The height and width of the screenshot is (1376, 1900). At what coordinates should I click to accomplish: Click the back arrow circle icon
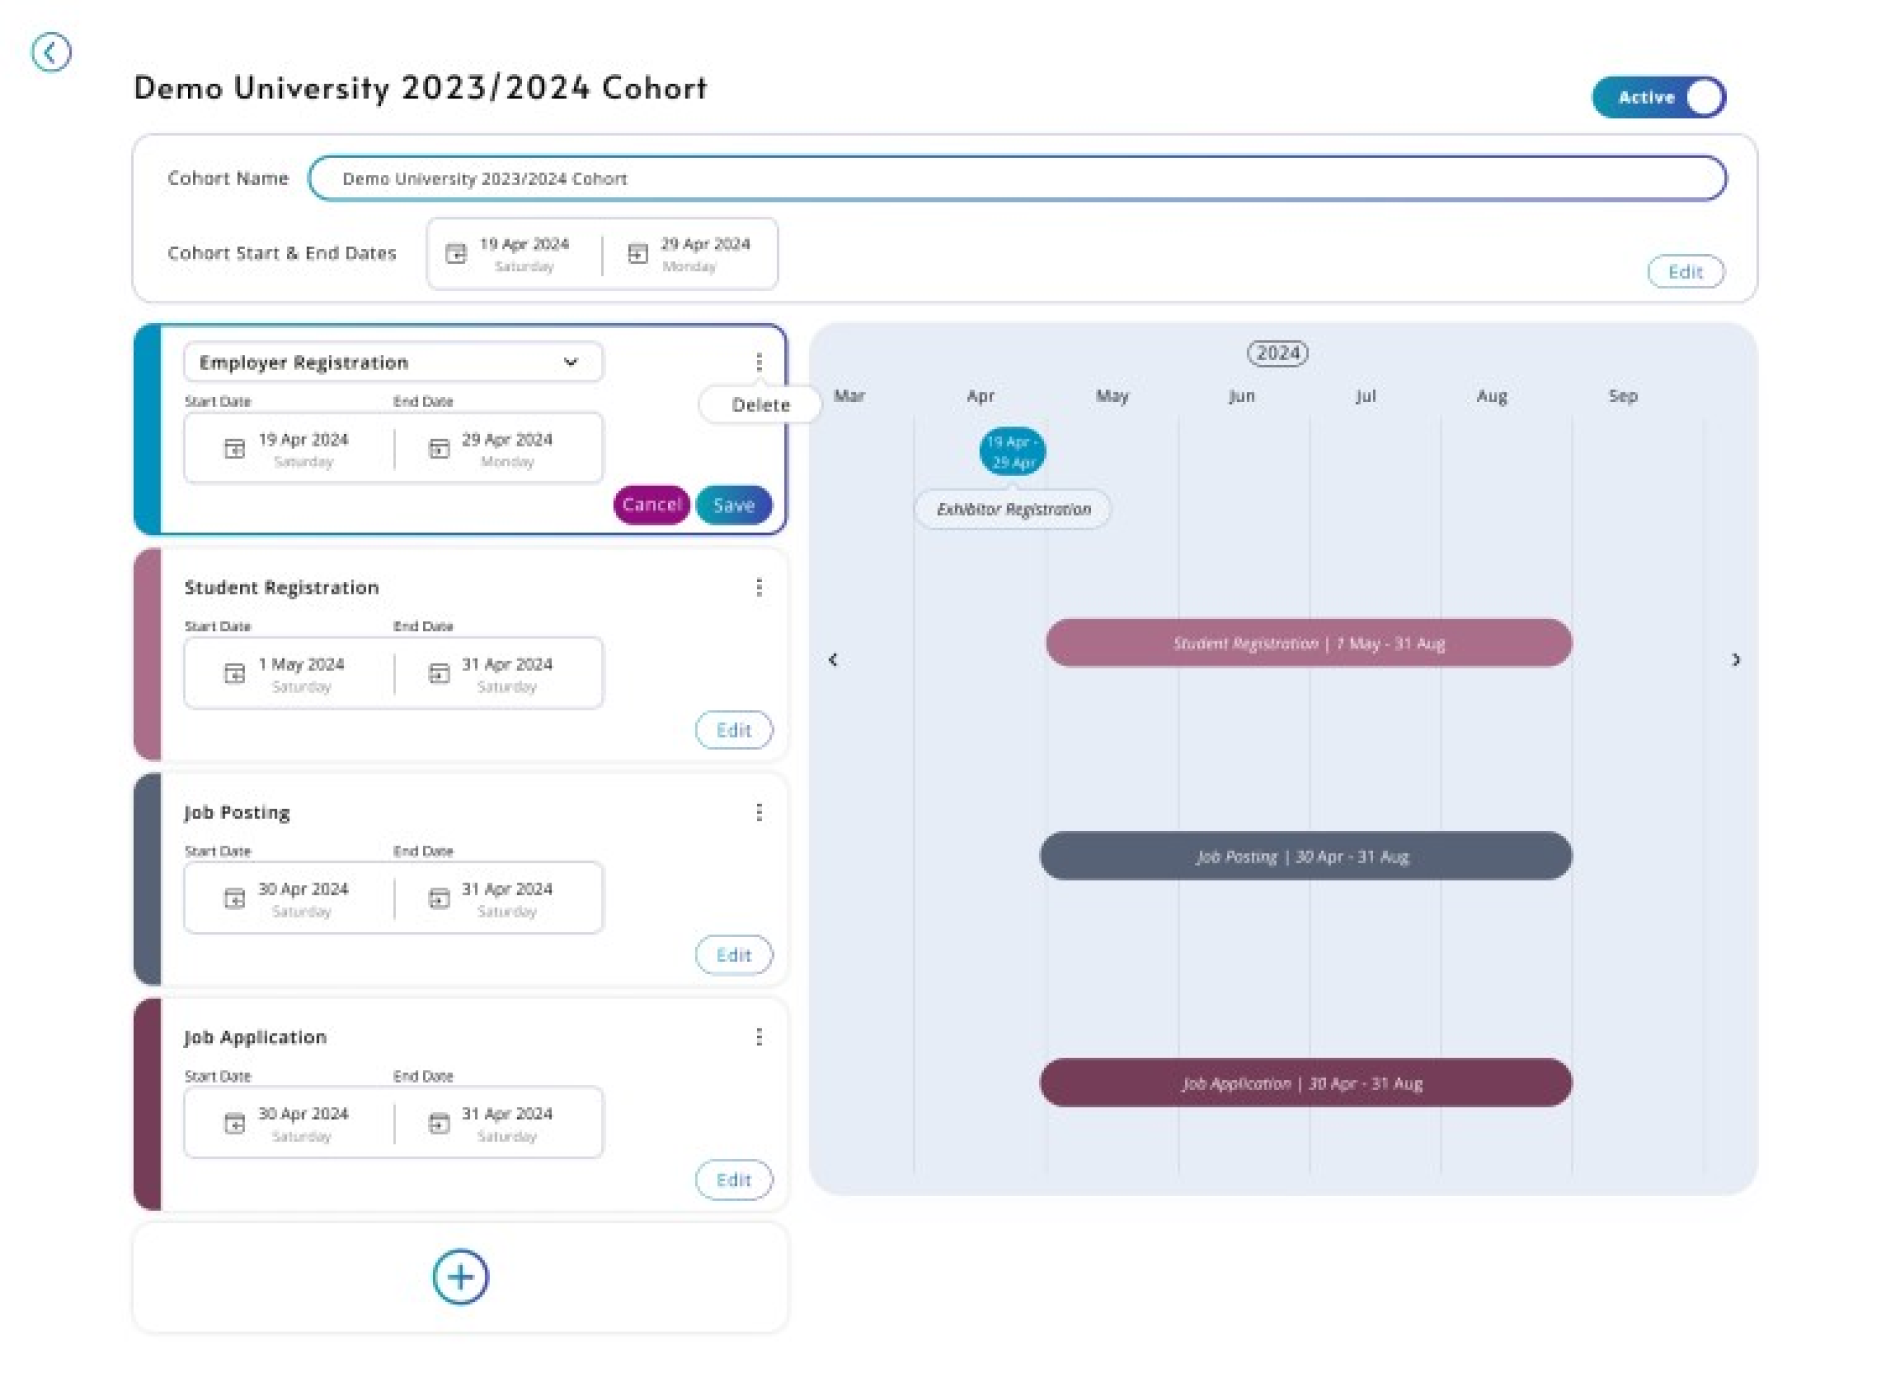pyautogui.click(x=51, y=52)
